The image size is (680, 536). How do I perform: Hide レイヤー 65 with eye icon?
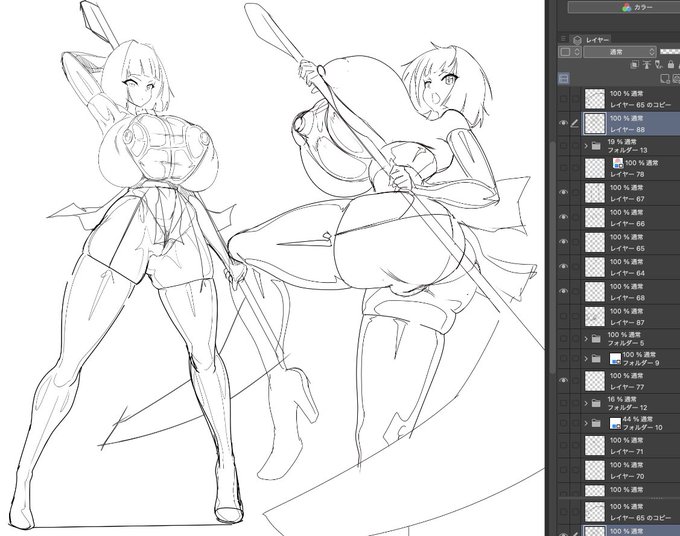click(563, 242)
